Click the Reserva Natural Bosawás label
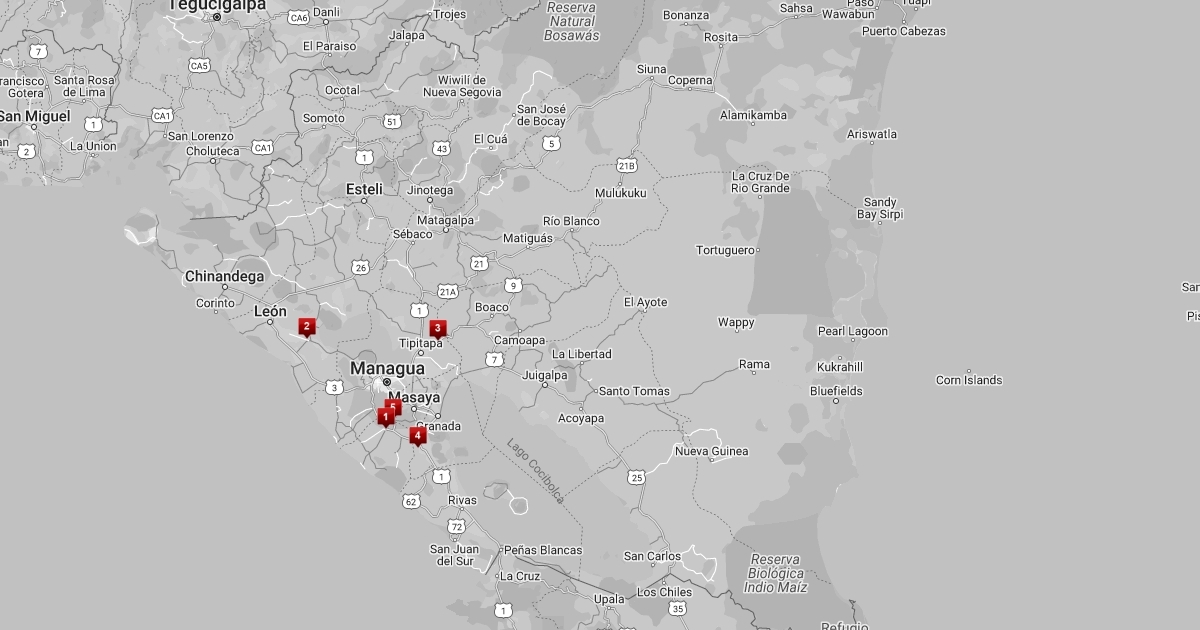1200x630 pixels. (572, 21)
